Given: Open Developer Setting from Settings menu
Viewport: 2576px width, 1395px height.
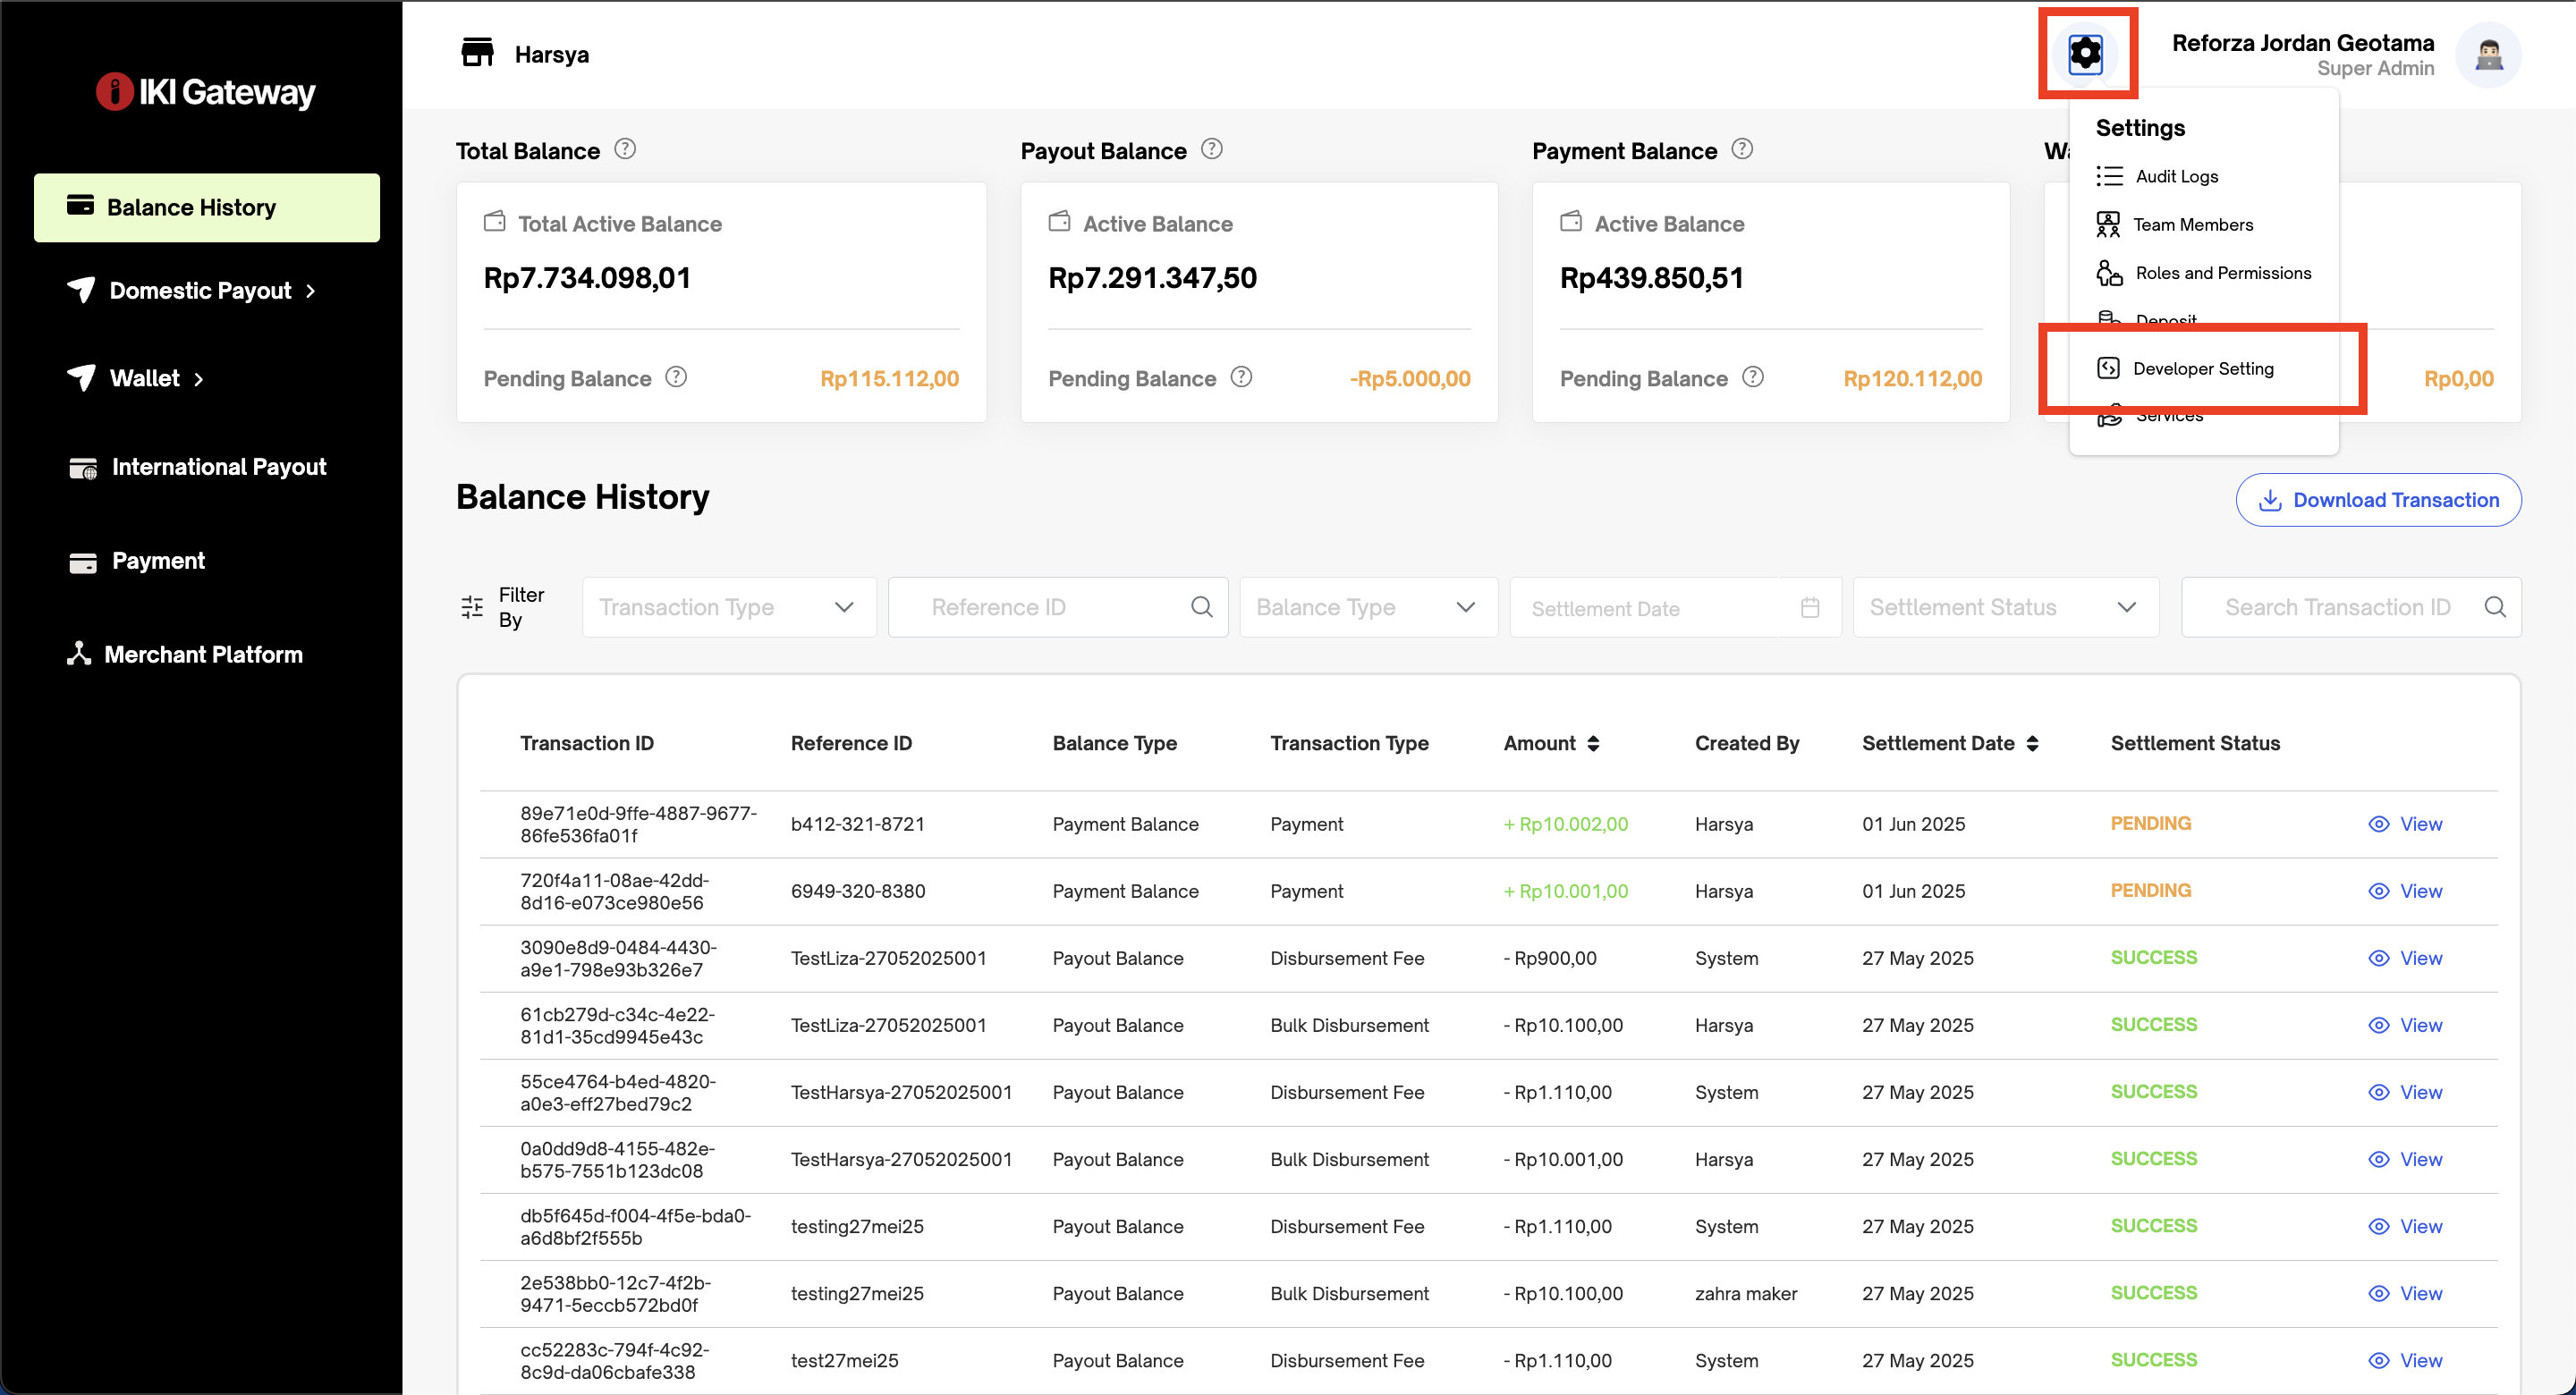Looking at the screenshot, I should [x=2202, y=368].
